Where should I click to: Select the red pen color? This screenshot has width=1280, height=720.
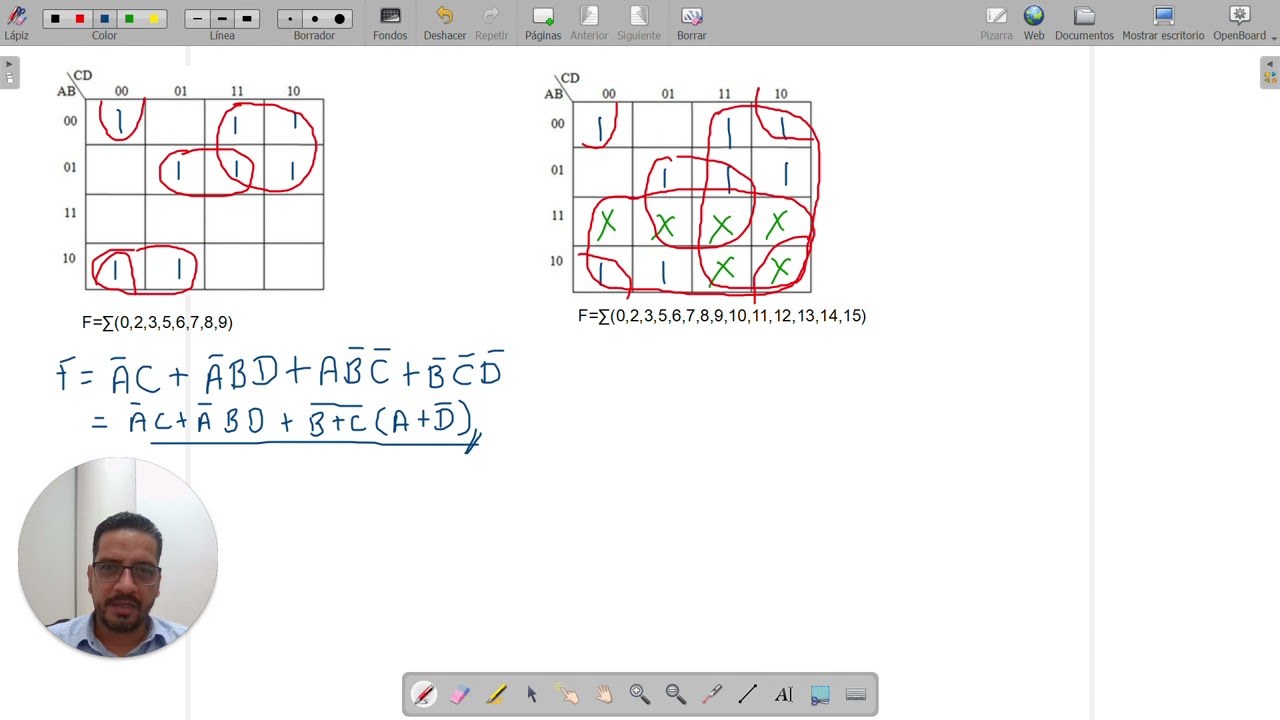80,19
